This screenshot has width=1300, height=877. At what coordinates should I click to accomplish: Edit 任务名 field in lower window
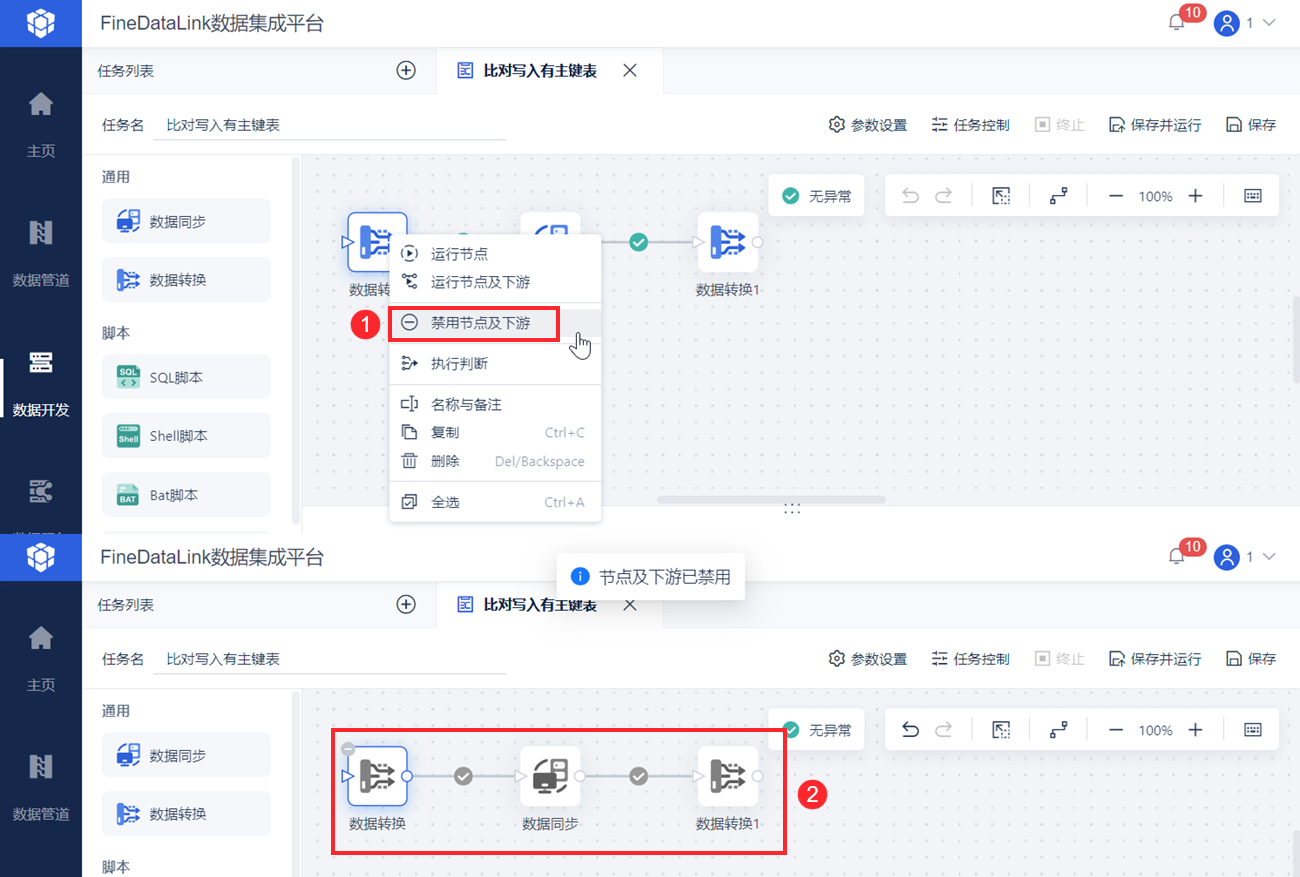coord(329,659)
